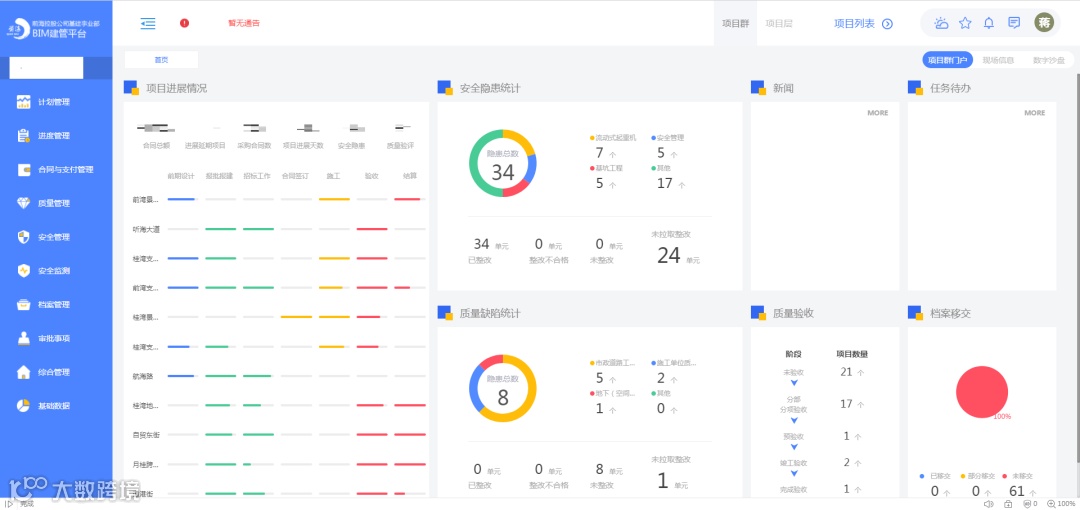Click MORE in the 任务待办 panel
Screen dimensions: 1080x510
coord(1035,112)
